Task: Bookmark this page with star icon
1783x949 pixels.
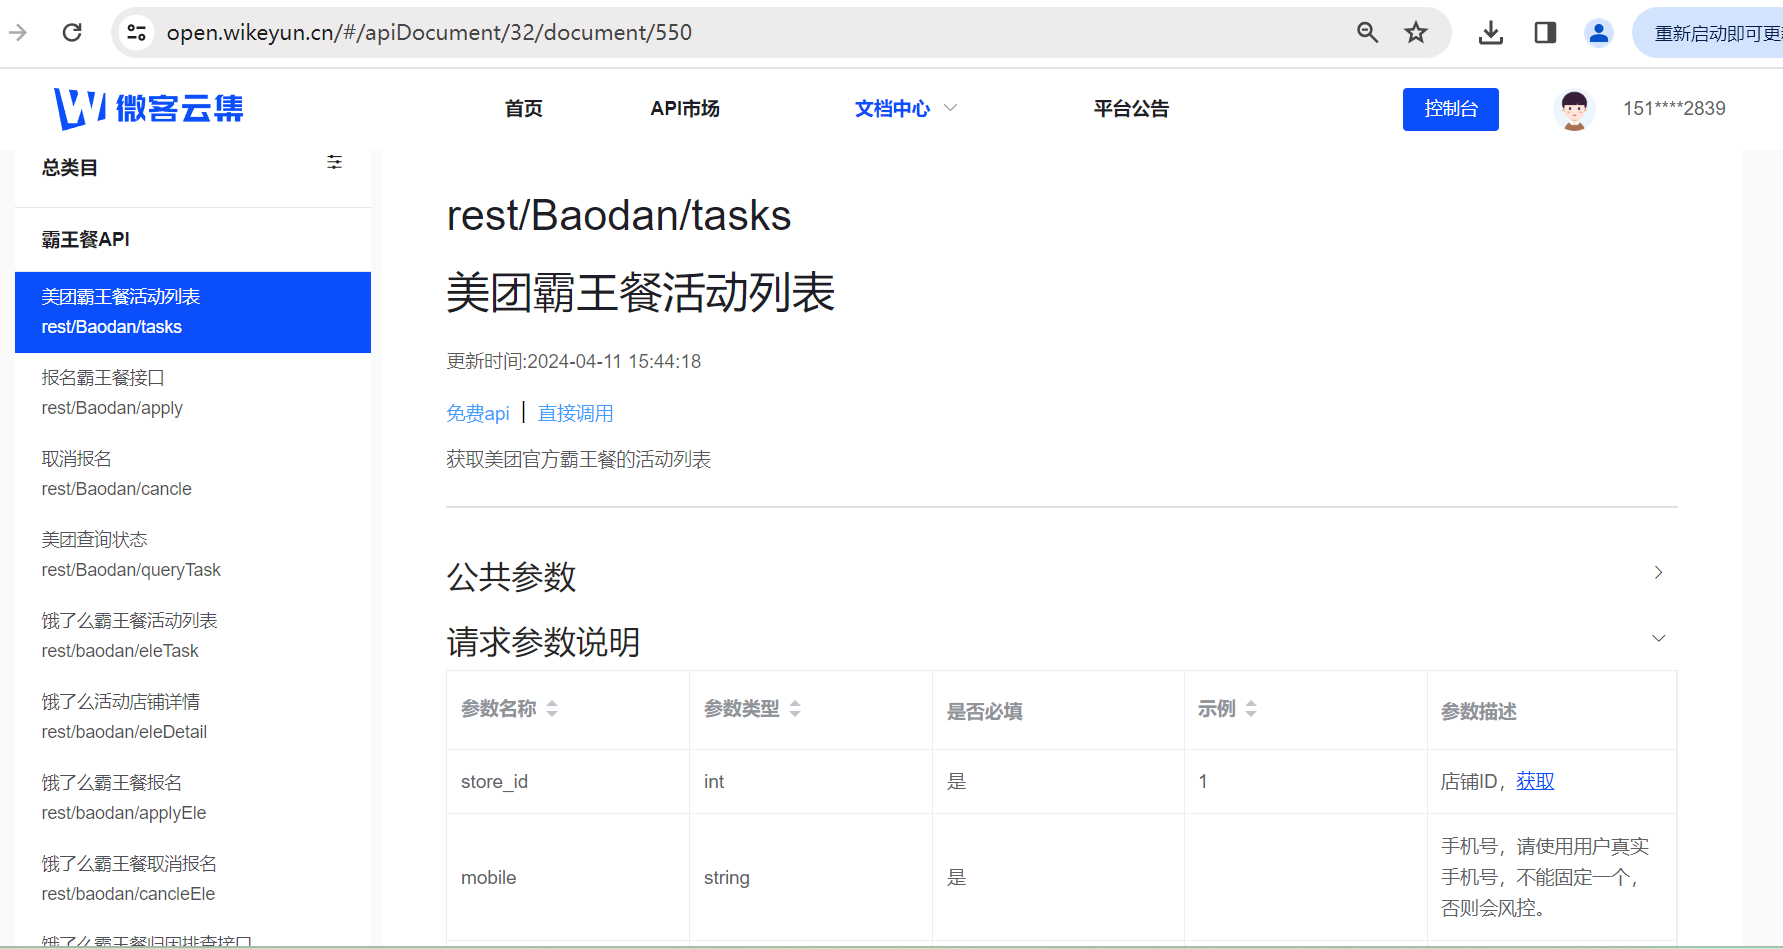Action: (1416, 33)
